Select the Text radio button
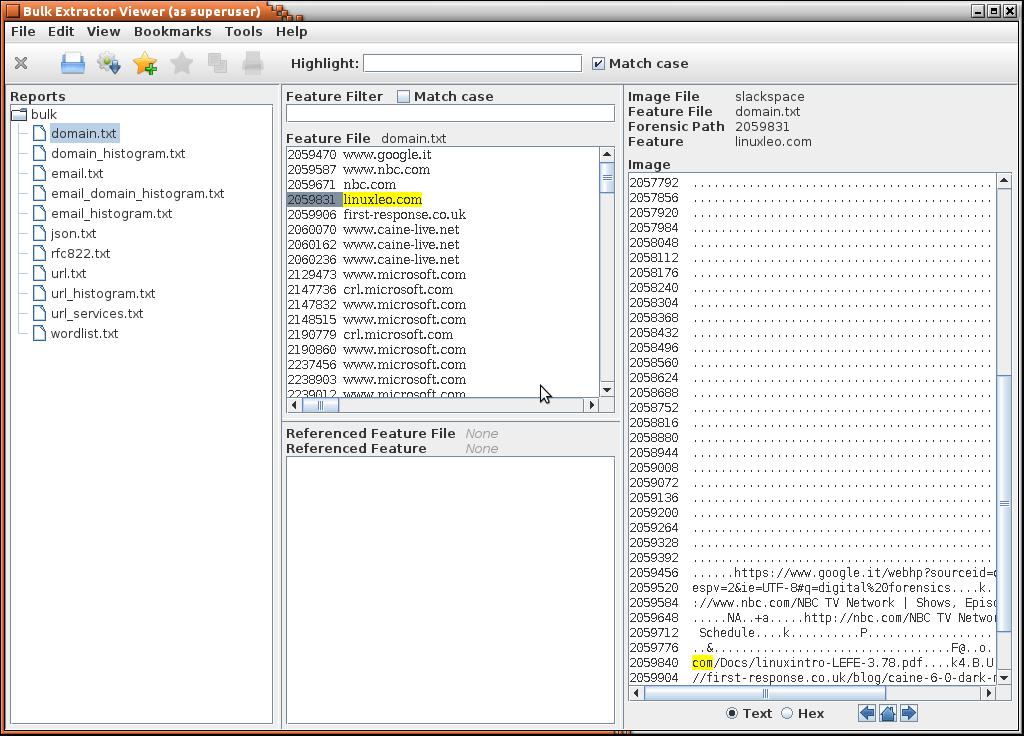The image size is (1024, 736). [x=732, y=713]
